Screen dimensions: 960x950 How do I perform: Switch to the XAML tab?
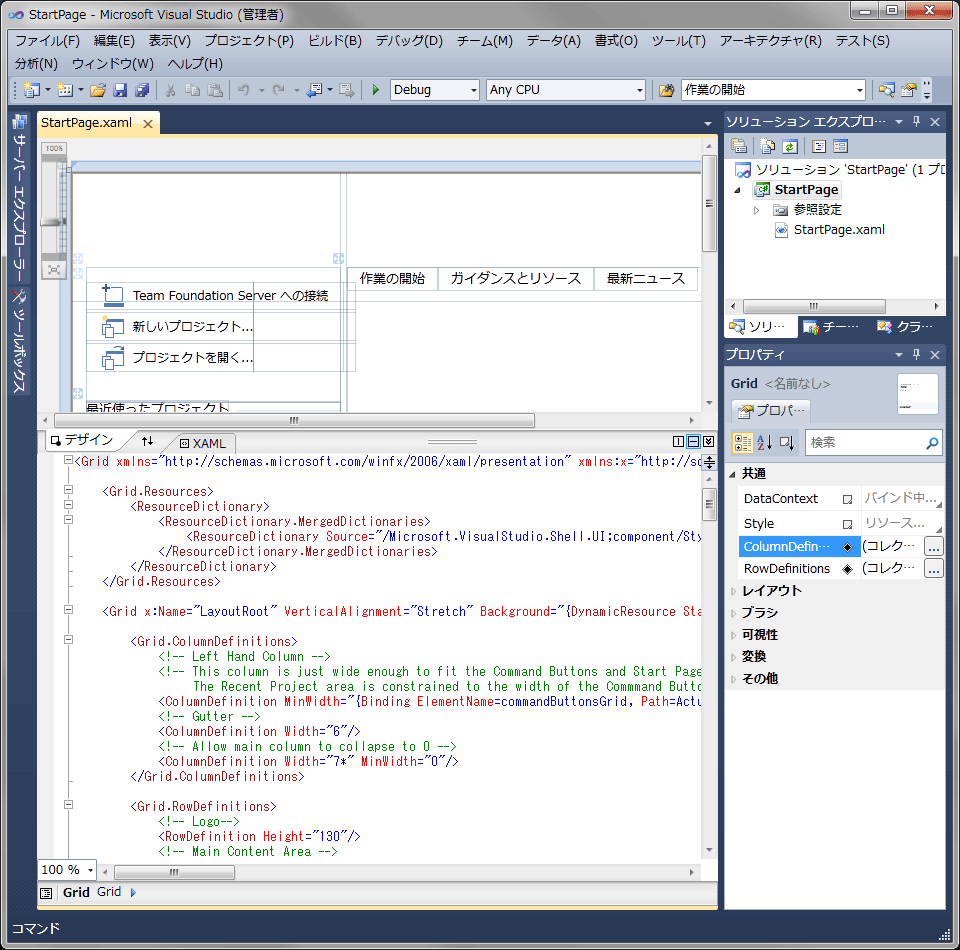(x=203, y=443)
